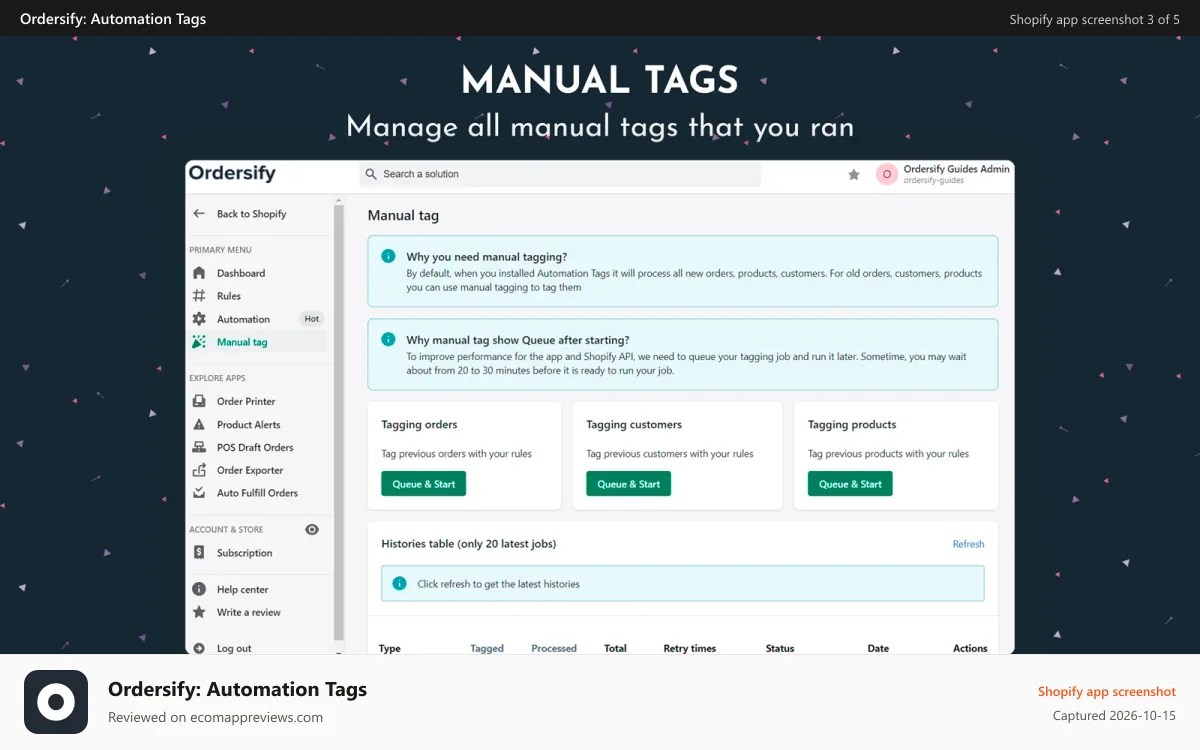
Task: Click the Manual tag confetti icon
Action: coord(199,342)
